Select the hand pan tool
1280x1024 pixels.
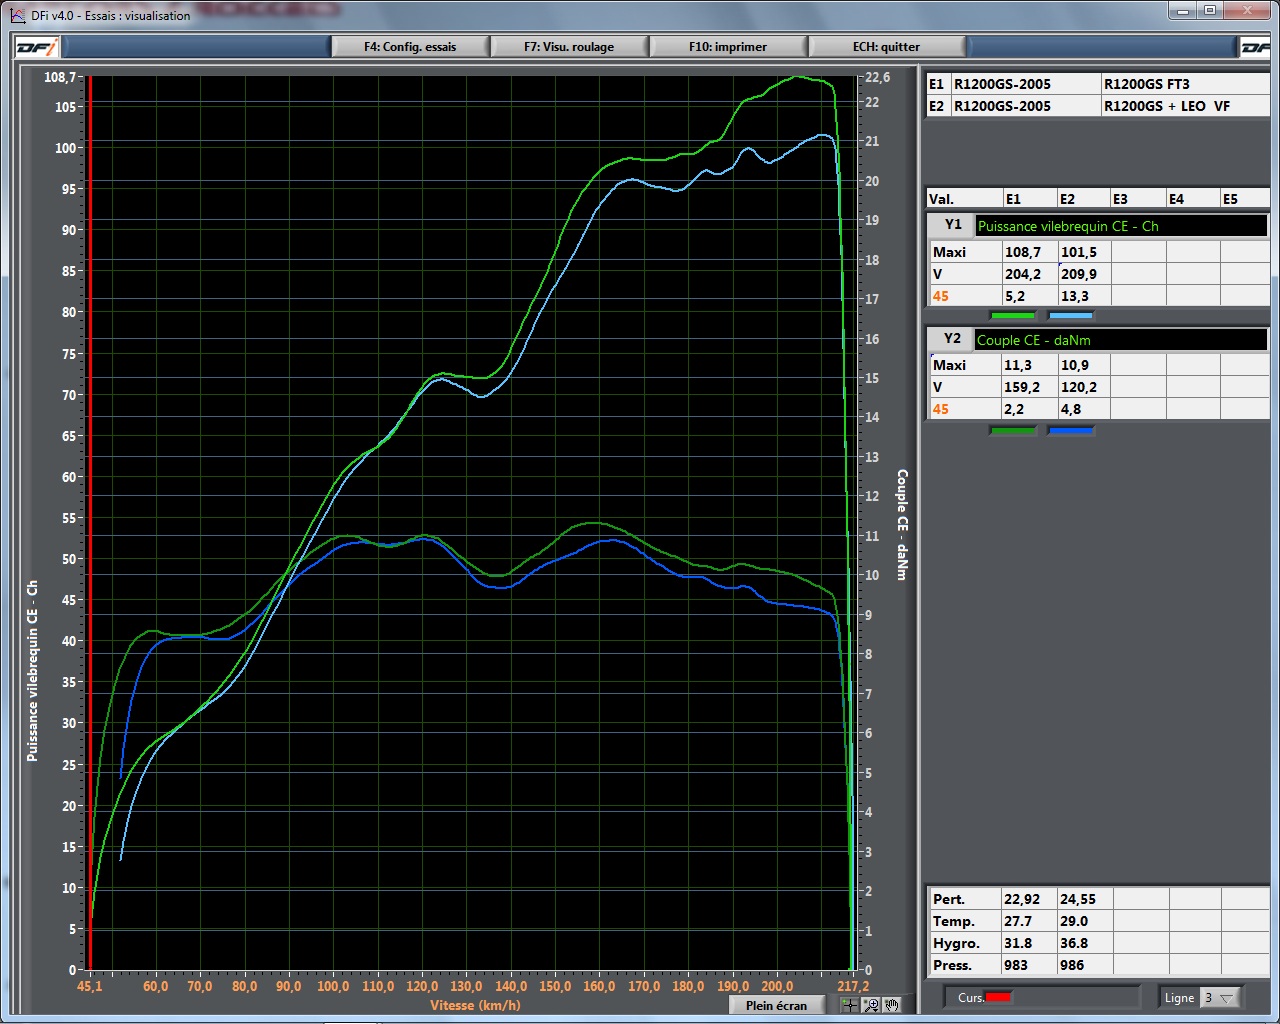click(x=892, y=1005)
